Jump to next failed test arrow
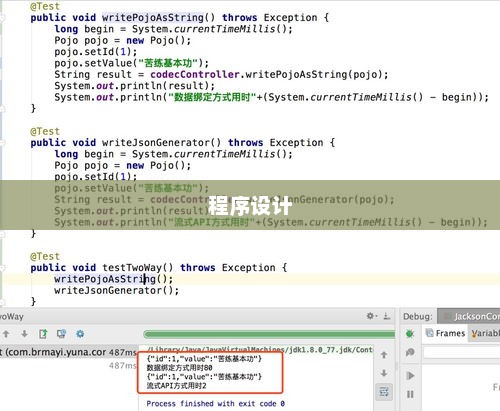 point(24,334)
